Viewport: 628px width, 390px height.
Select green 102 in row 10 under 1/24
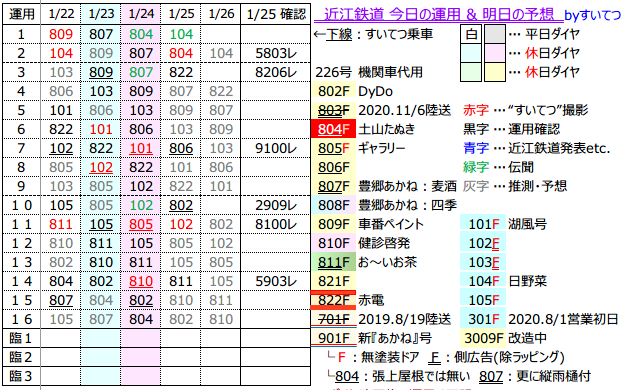tap(141, 205)
